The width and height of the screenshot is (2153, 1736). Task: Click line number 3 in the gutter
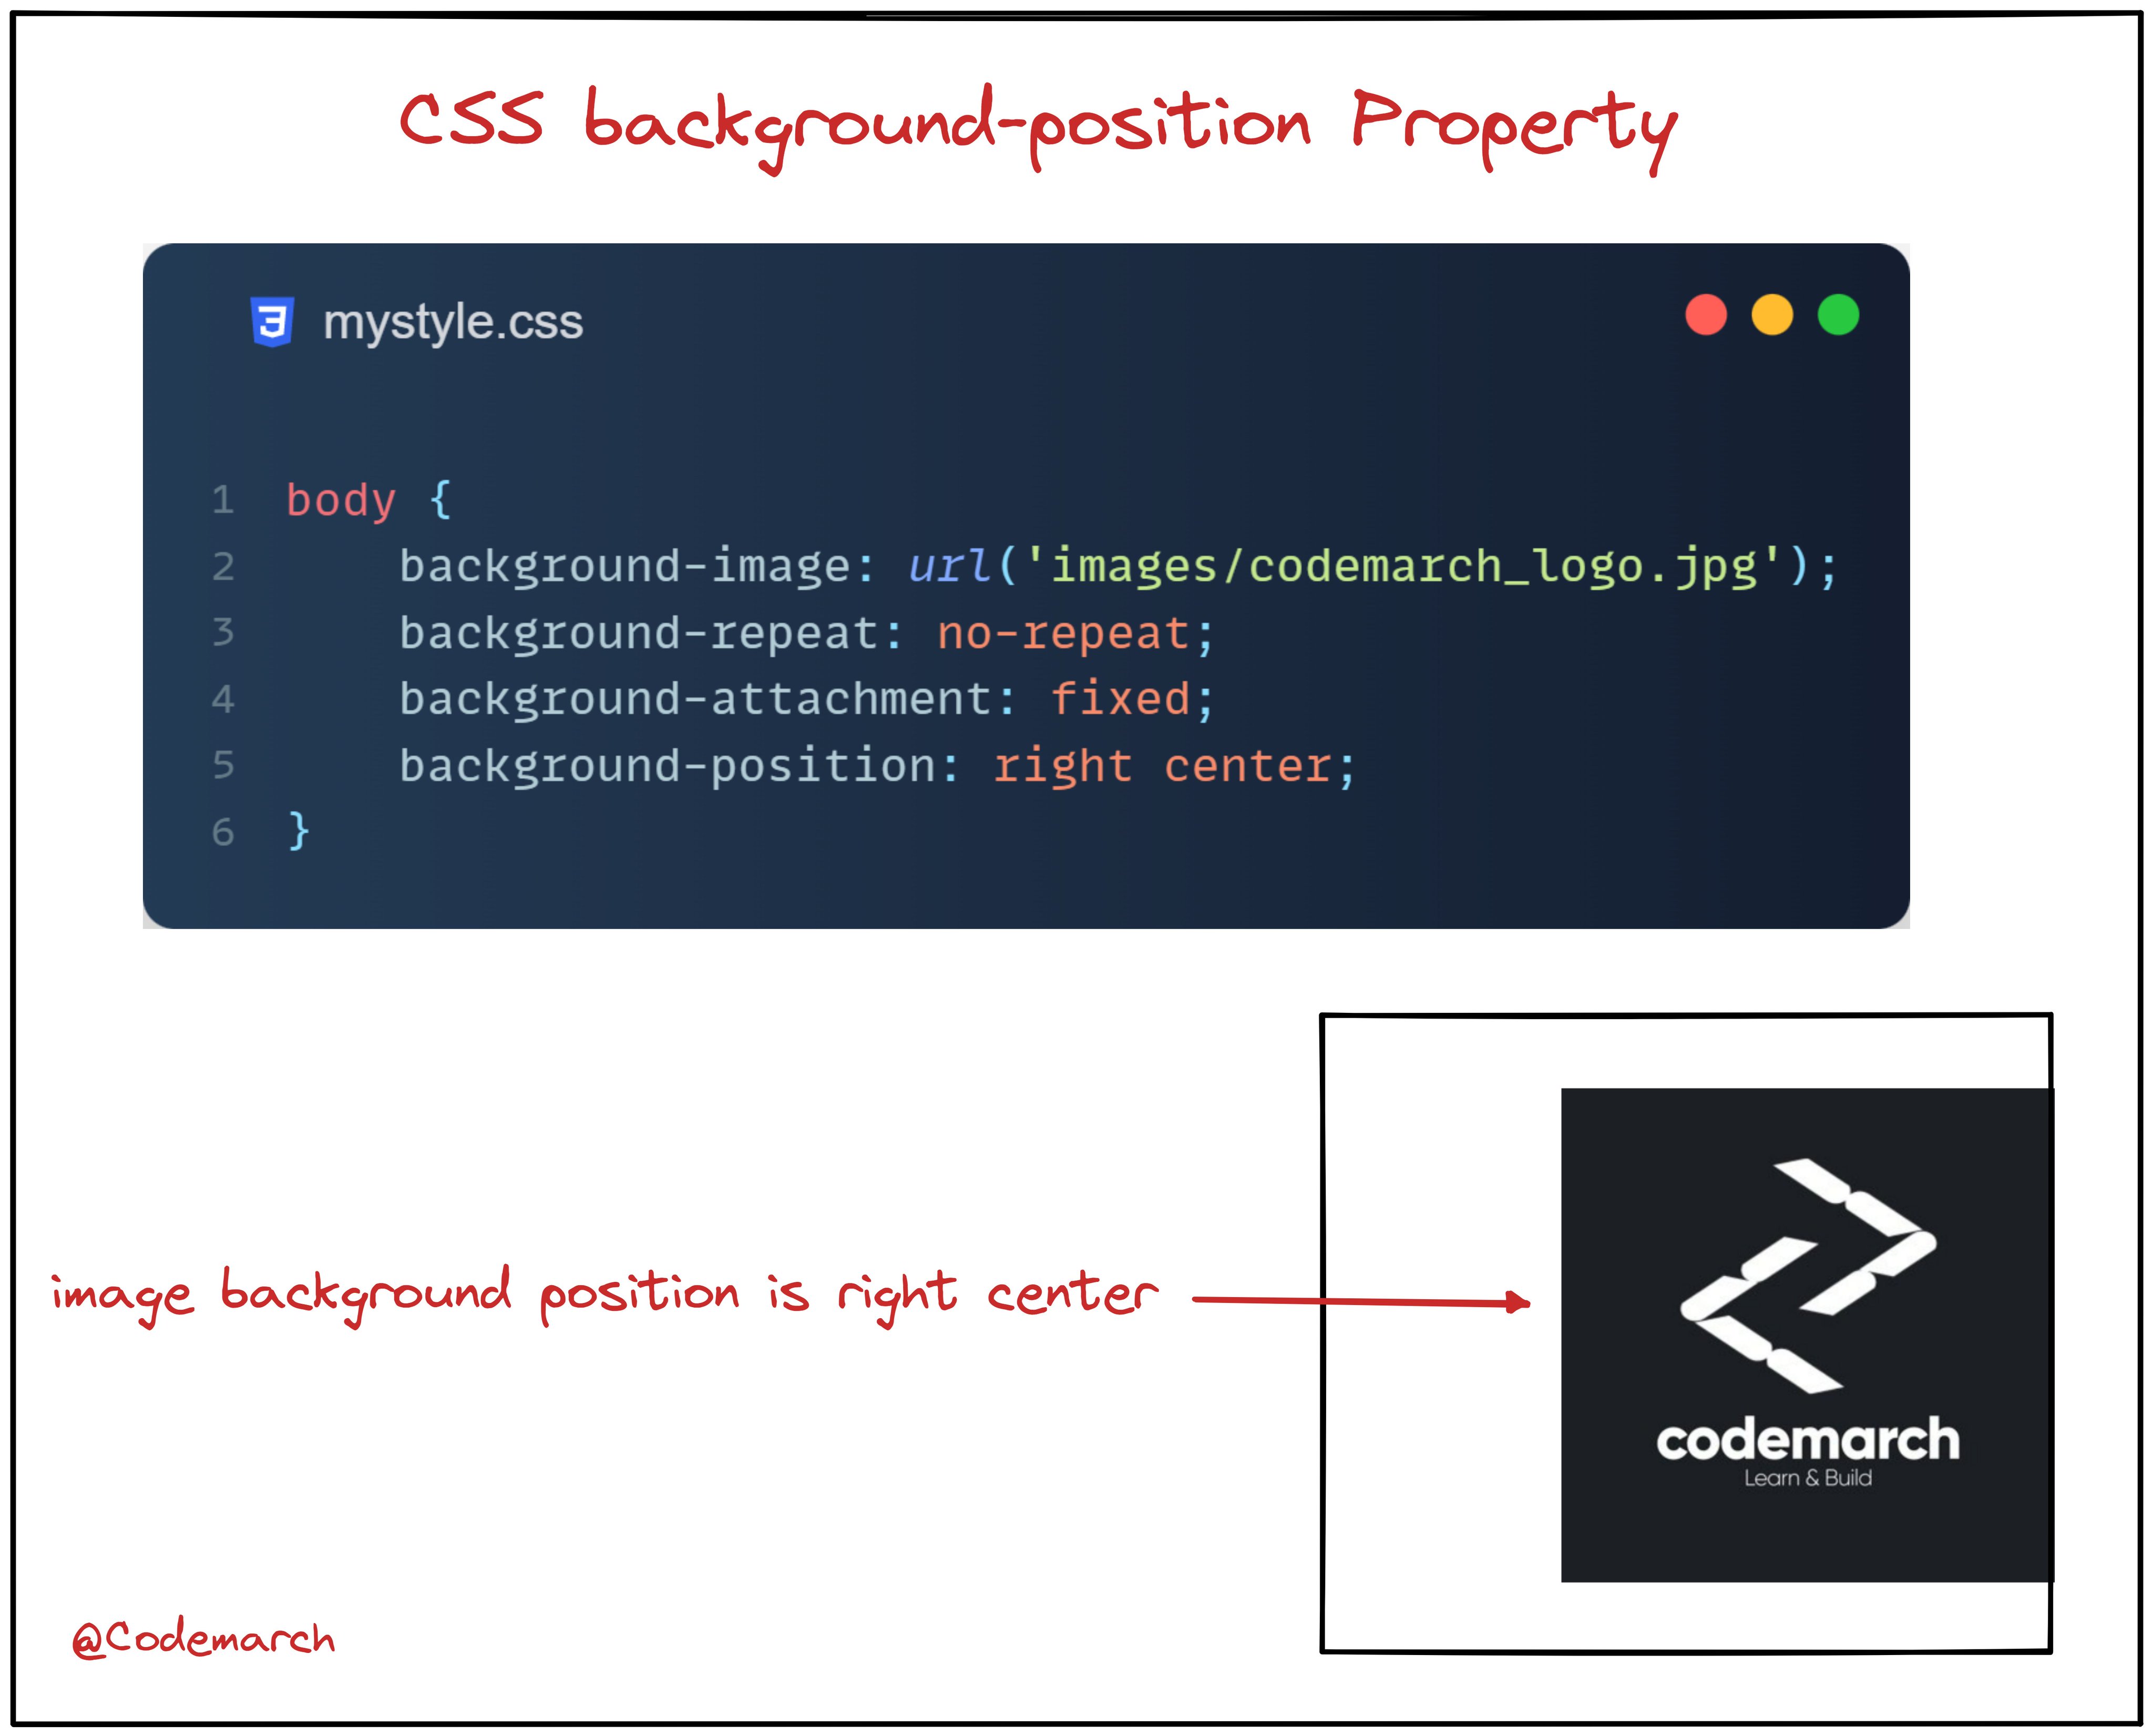222,632
